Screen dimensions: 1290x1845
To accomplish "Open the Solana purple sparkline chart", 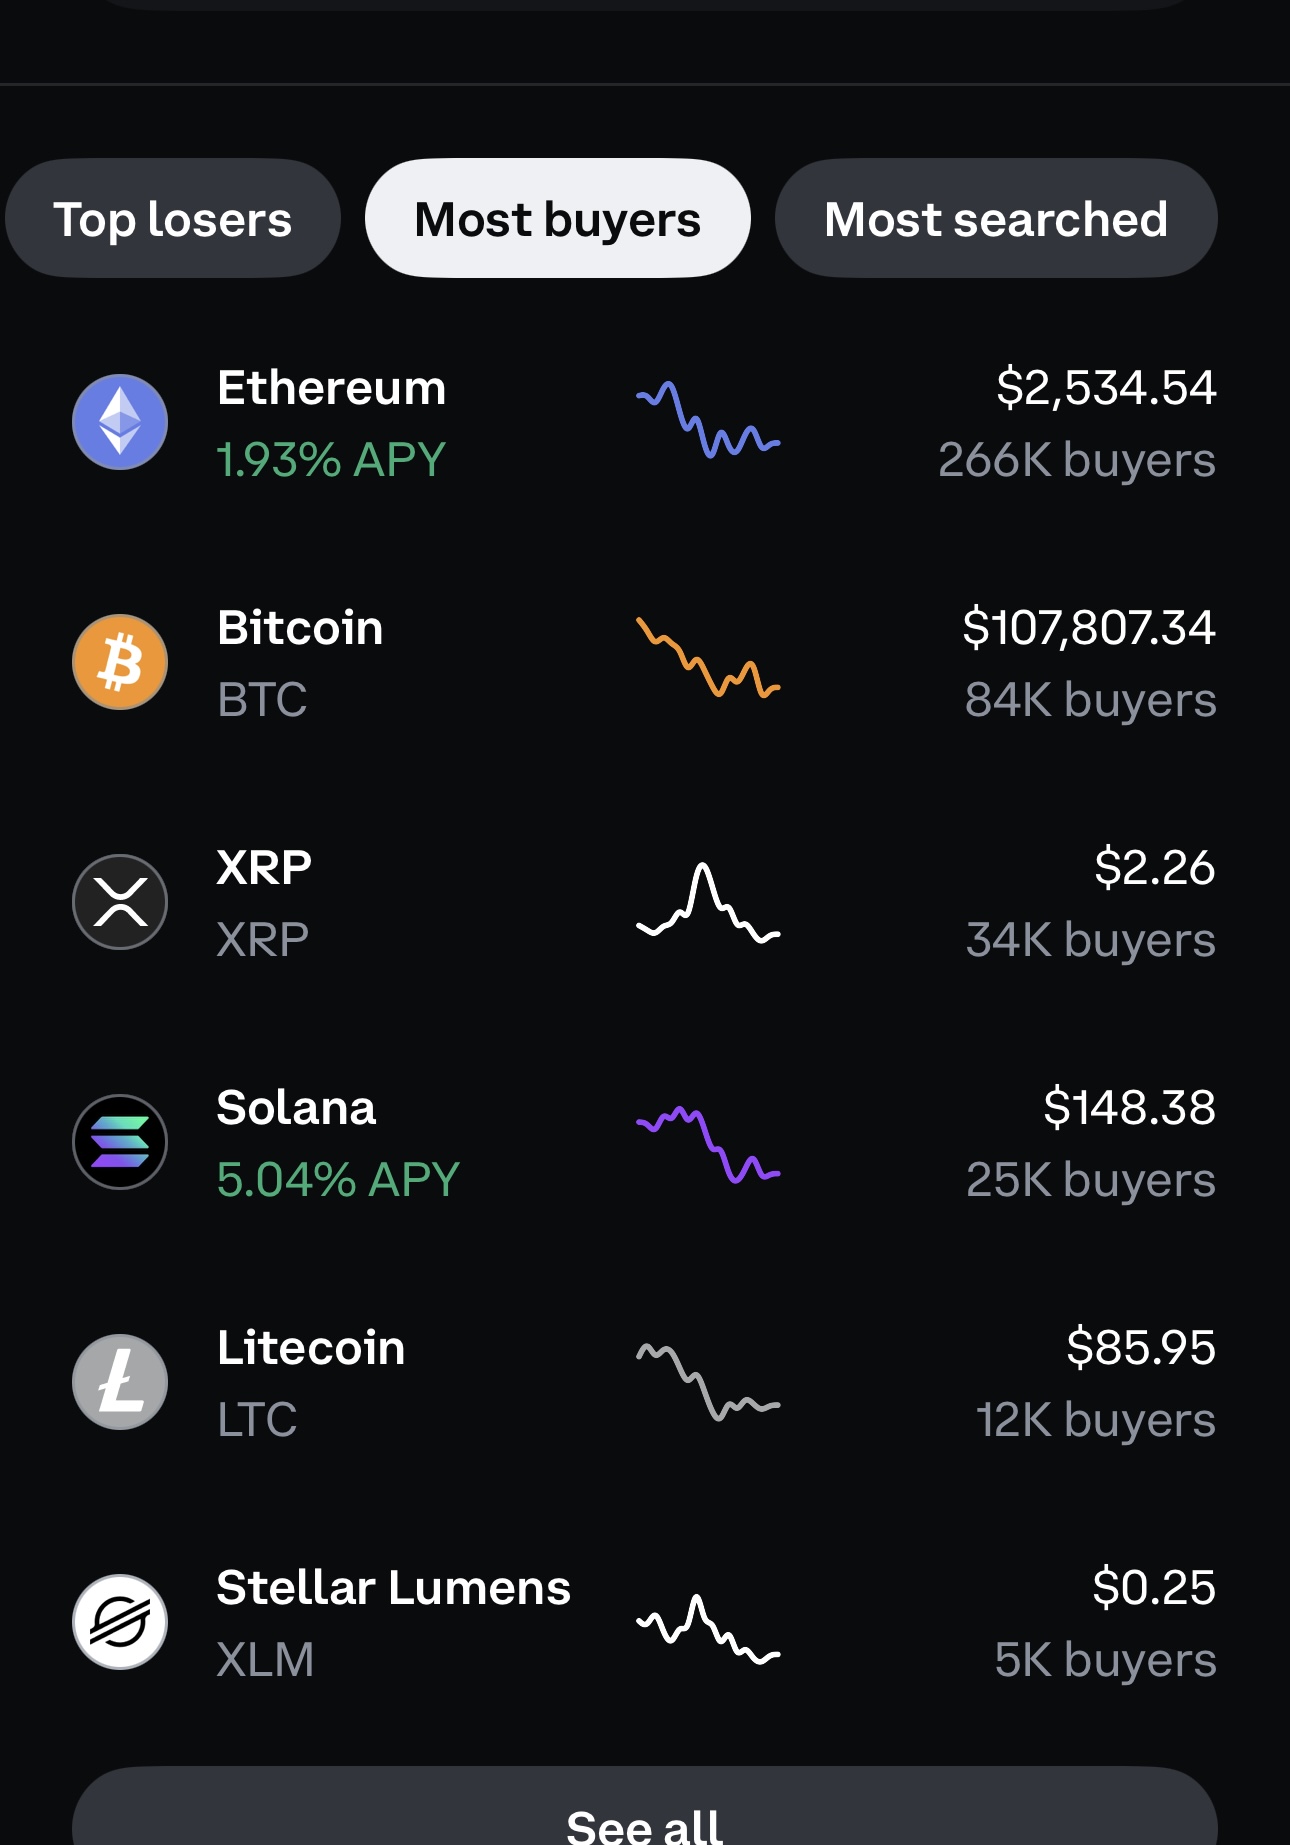I will coord(708,1145).
